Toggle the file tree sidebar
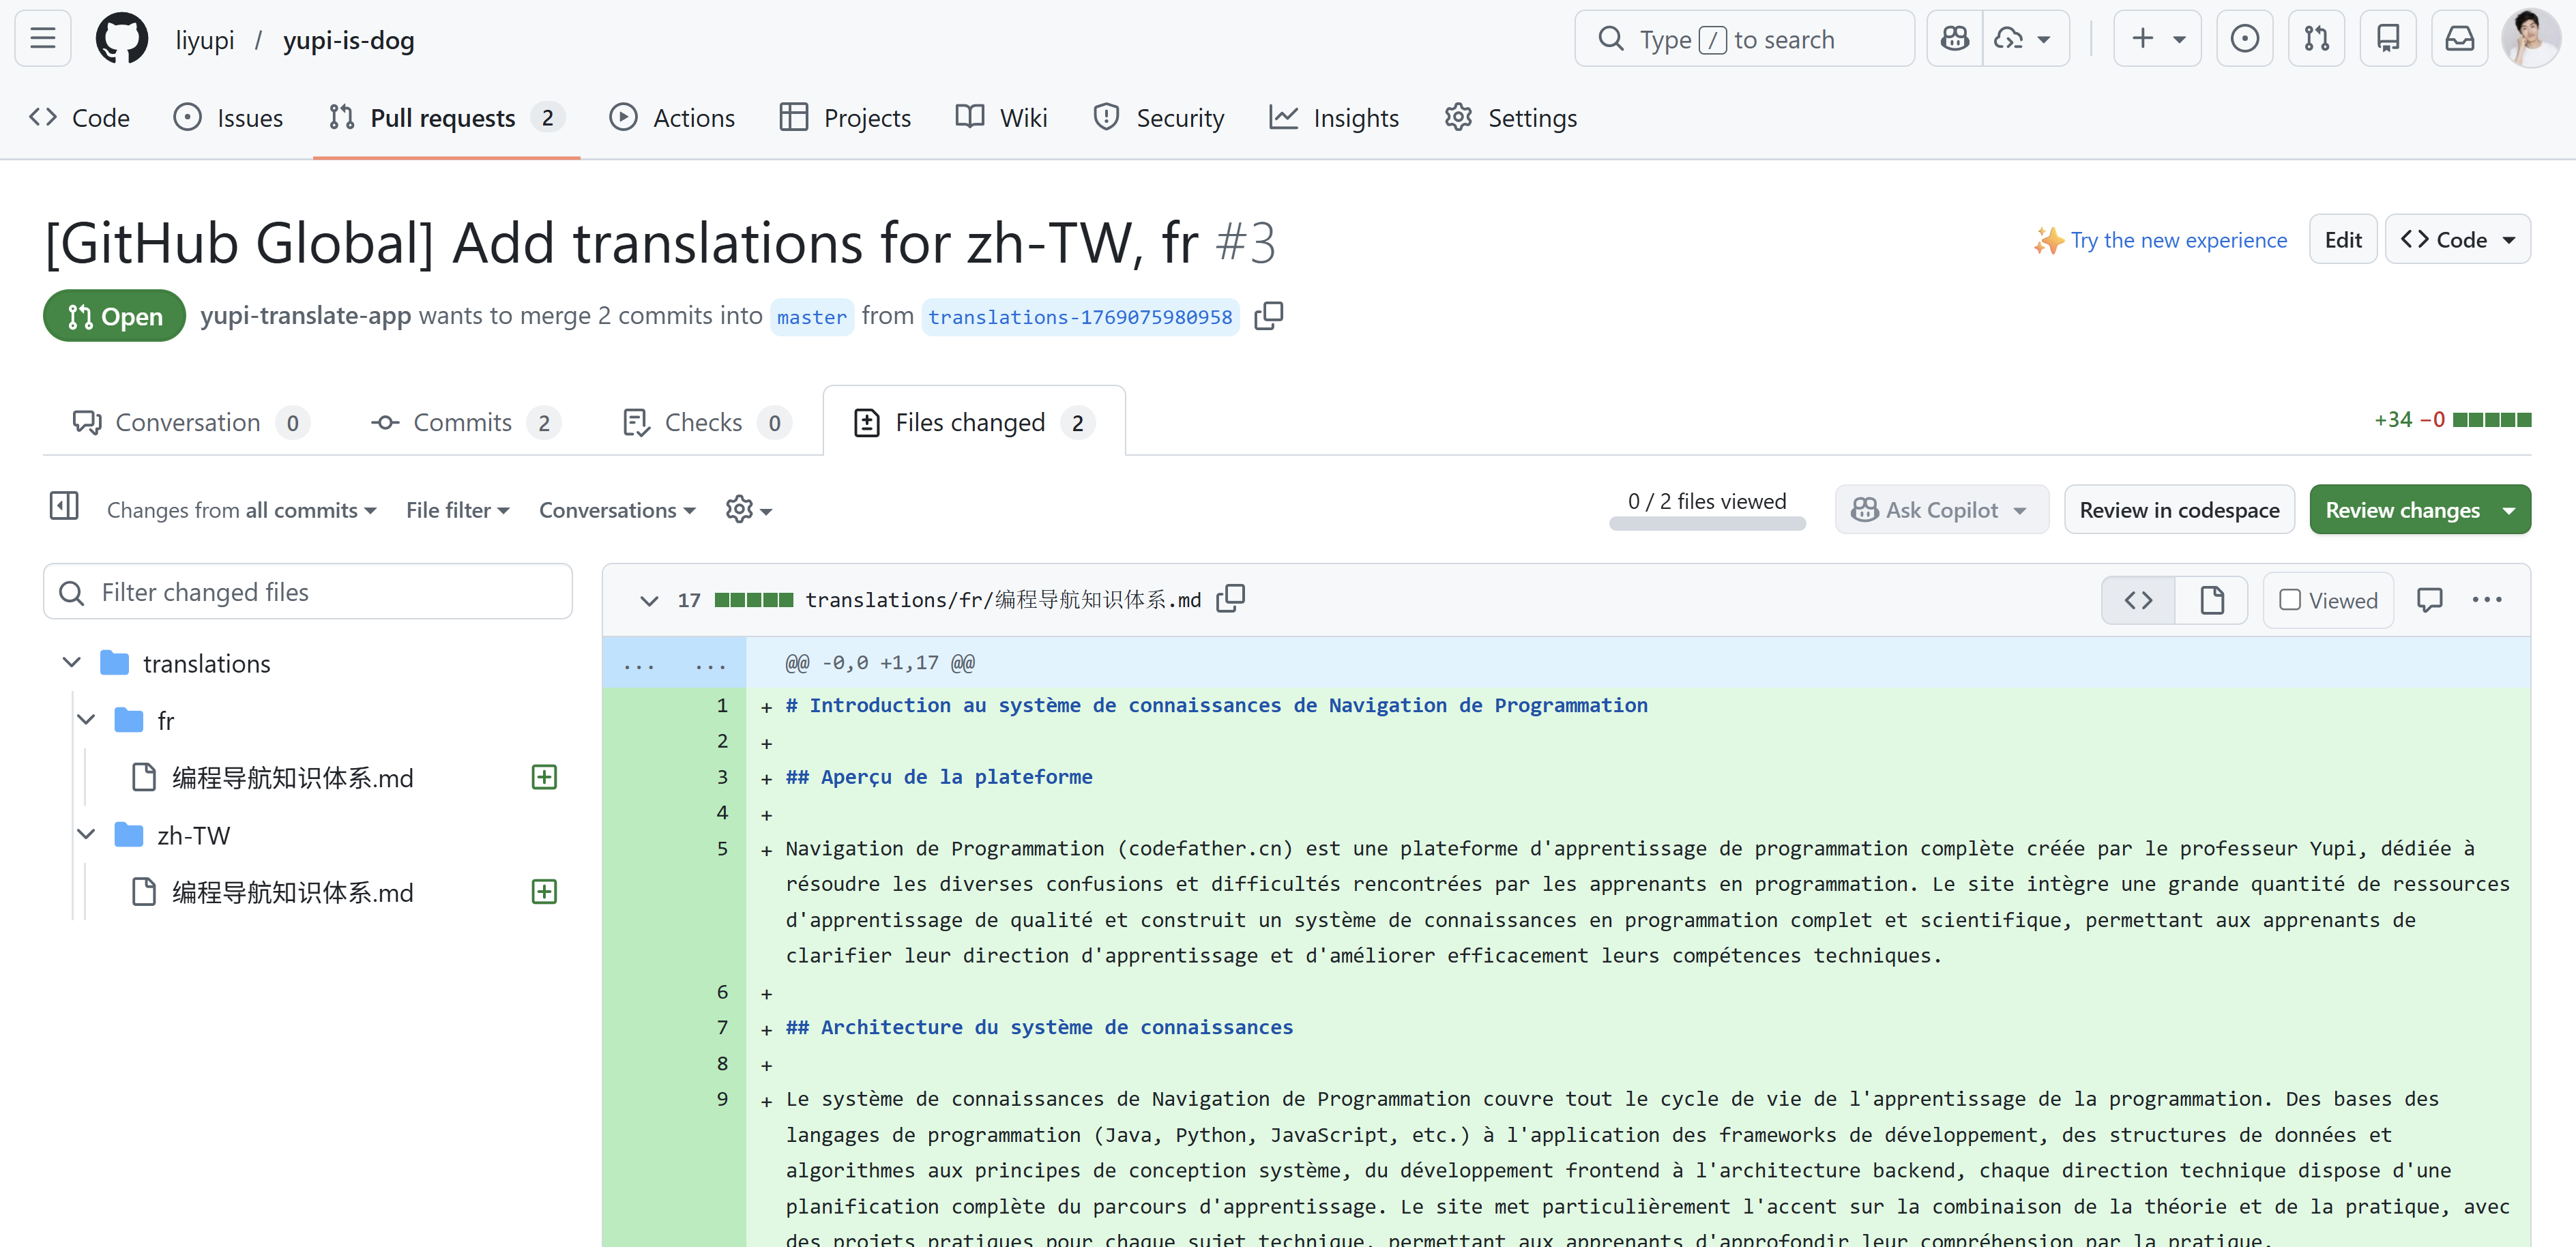The width and height of the screenshot is (2576, 1247). [64, 507]
